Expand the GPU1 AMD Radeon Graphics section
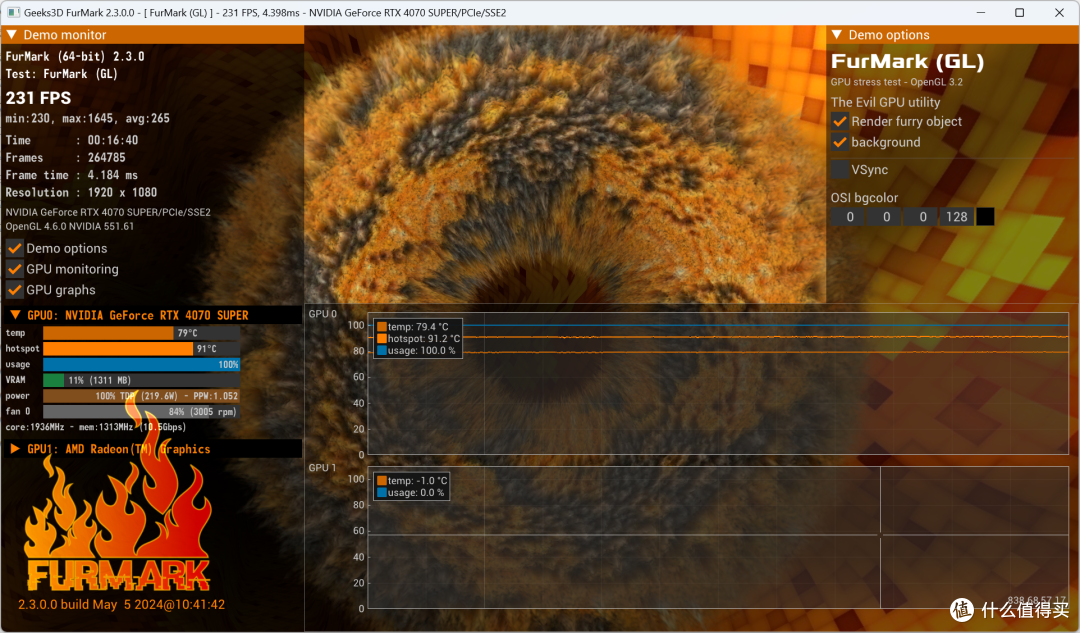Image resolution: width=1080 pixels, height=633 pixels. click(x=15, y=448)
